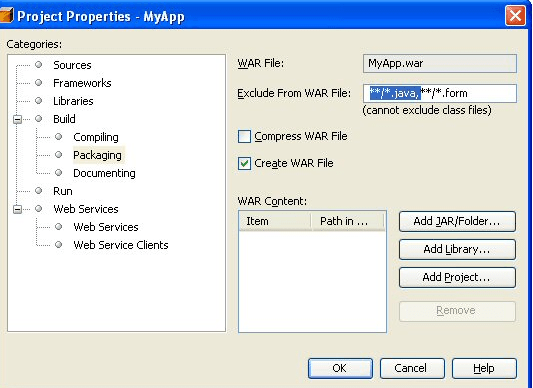
Task: Select the Libraries category
Action: click(x=73, y=101)
